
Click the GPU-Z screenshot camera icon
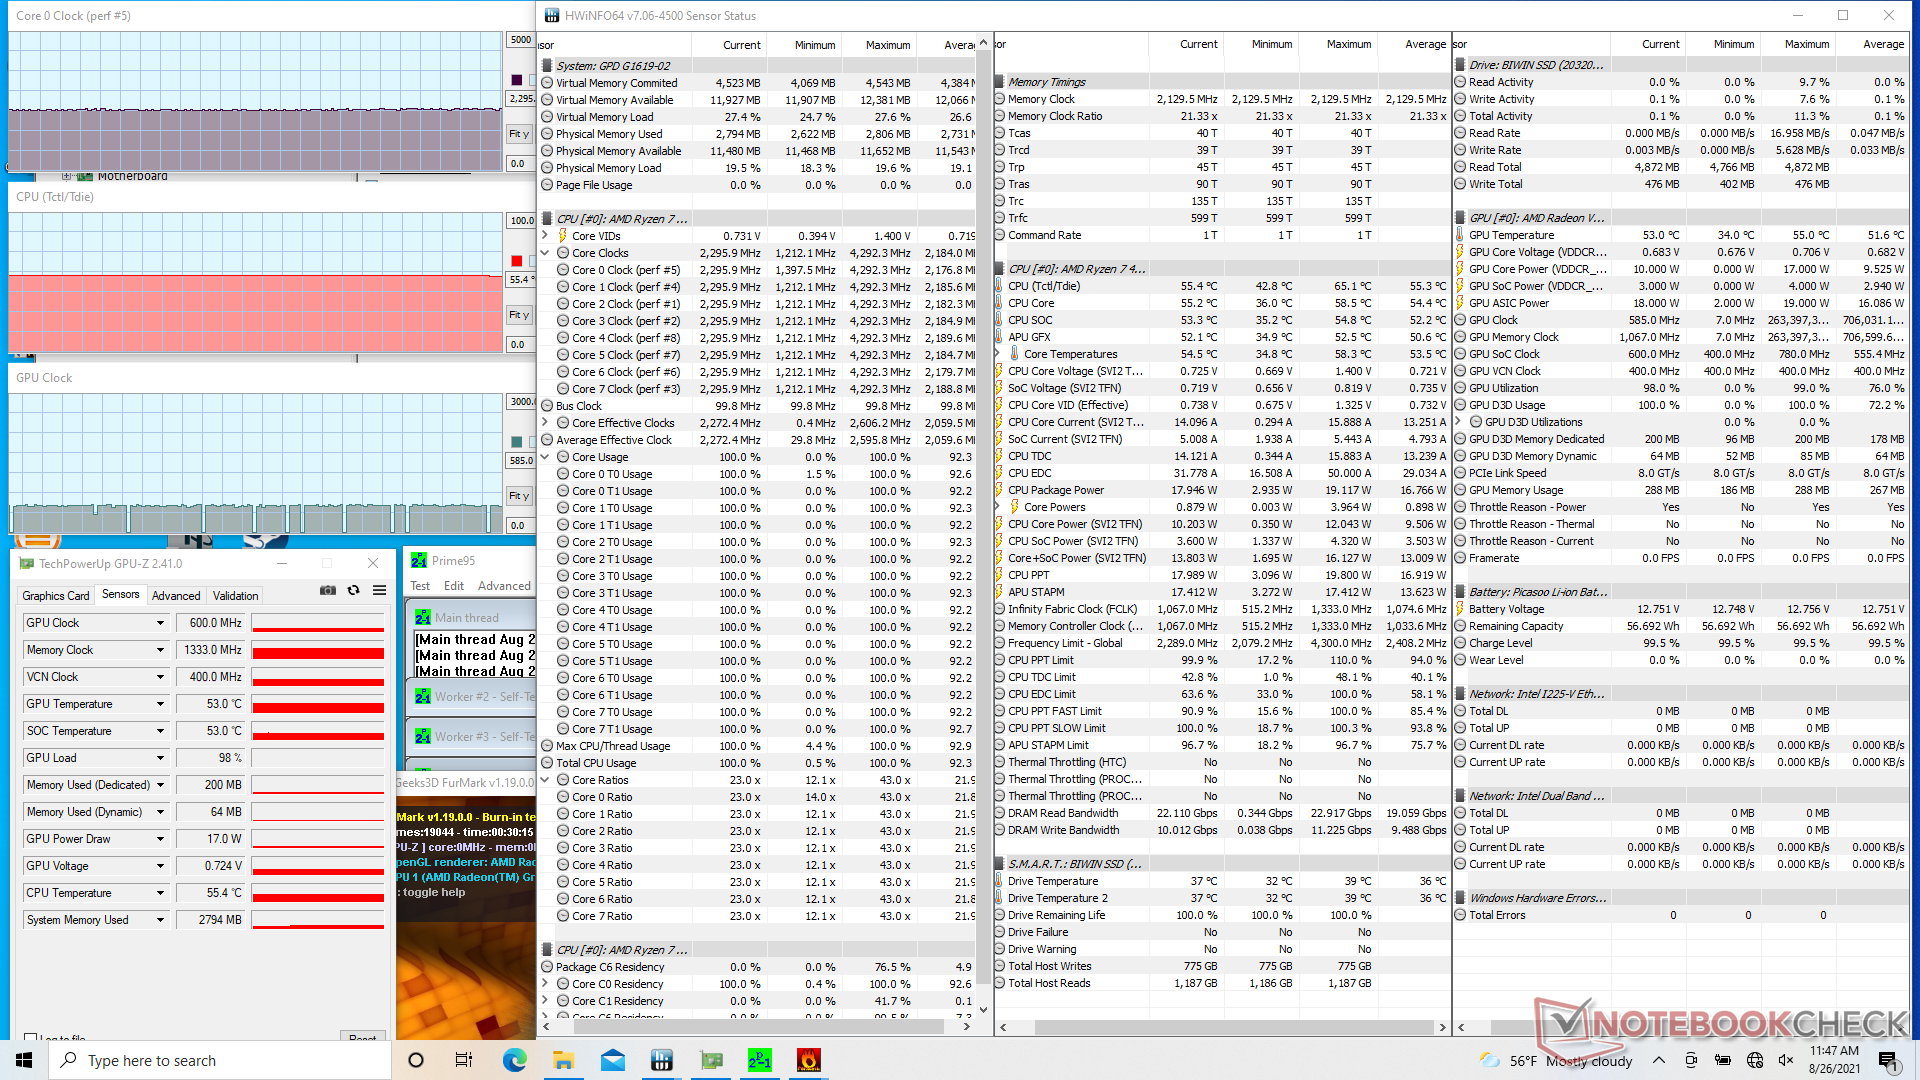[x=328, y=591]
